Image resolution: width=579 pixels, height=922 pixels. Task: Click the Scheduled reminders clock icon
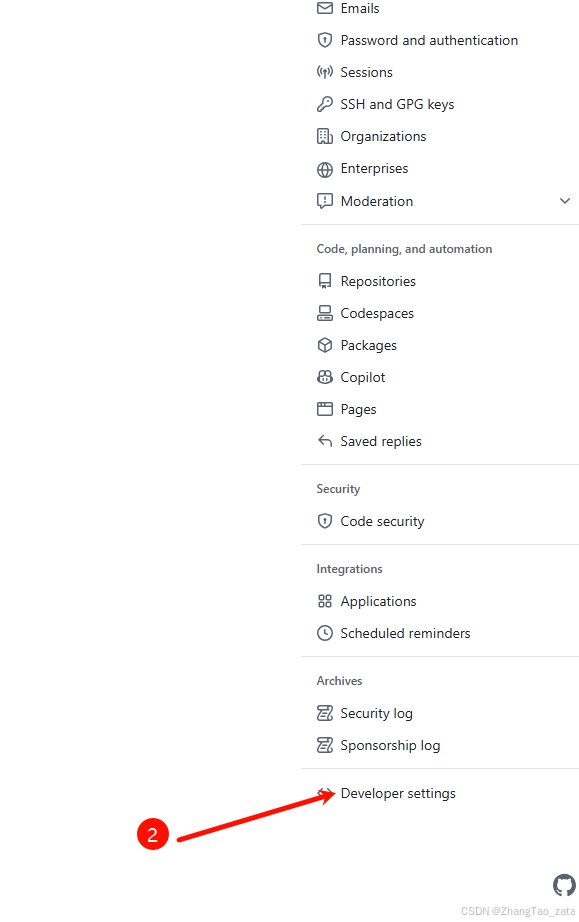pyautogui.click(x=324, y=633)
